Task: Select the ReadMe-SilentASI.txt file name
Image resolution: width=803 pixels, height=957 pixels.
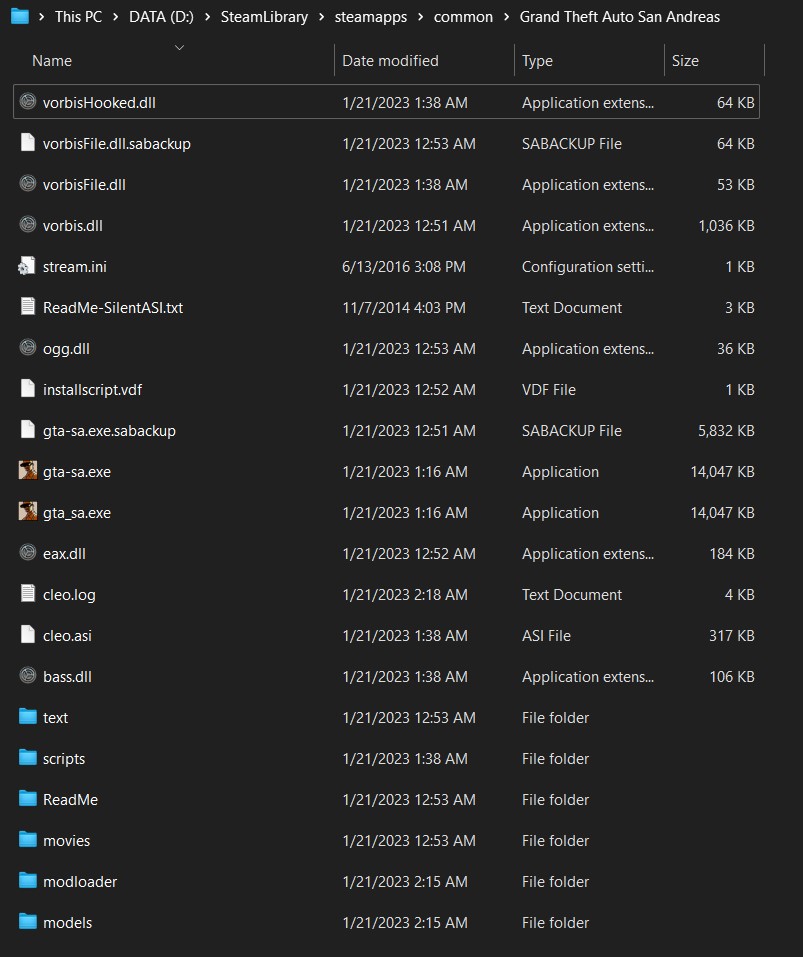Action: [x=113, y=308]
